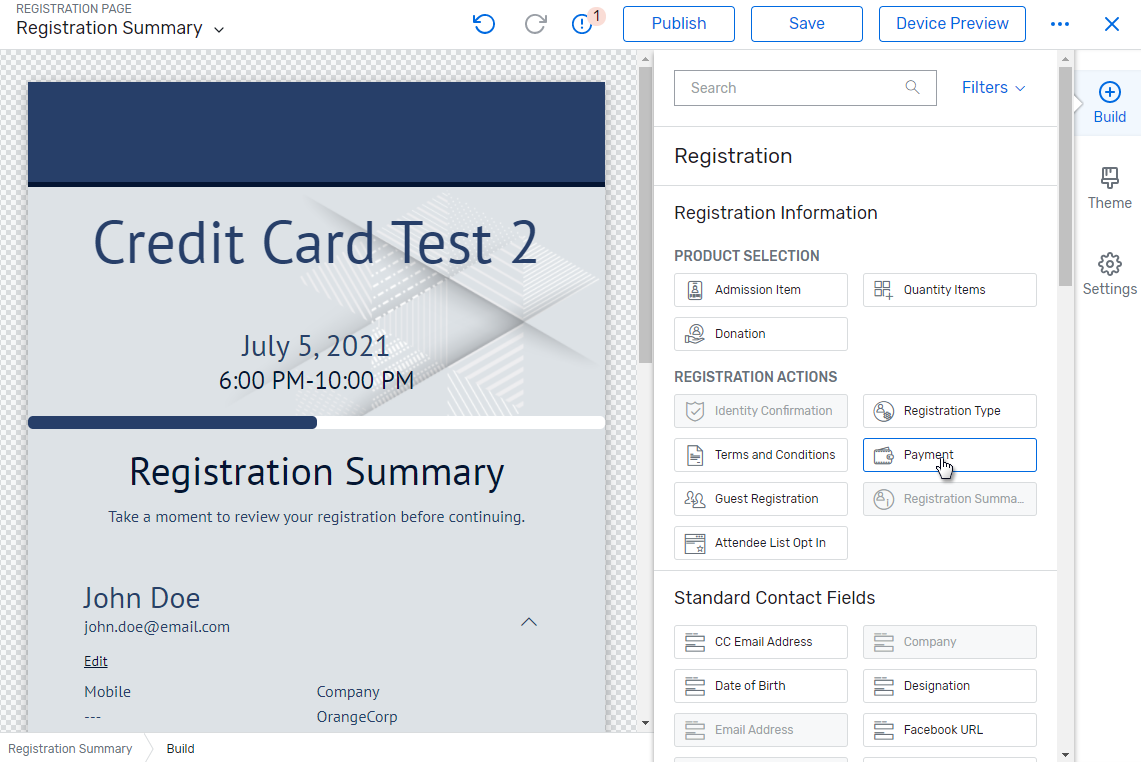Add the Donation widget
Screen dimensions: 1141x762
[760, 333]
